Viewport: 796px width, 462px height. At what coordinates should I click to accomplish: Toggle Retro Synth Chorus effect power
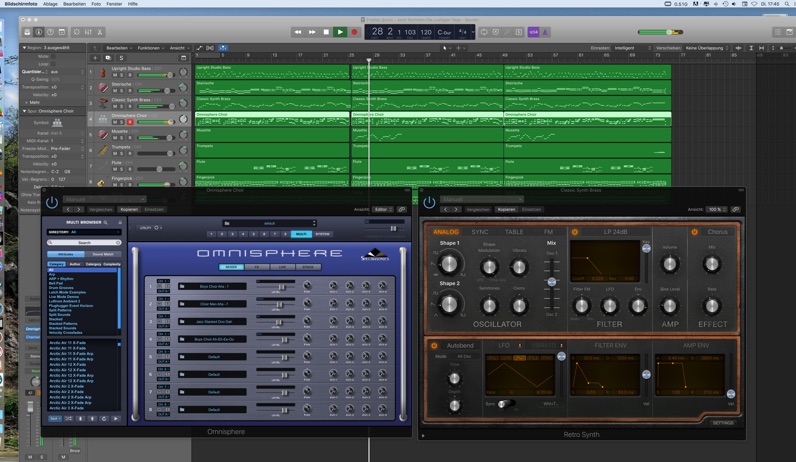click(x=694, y=232)
